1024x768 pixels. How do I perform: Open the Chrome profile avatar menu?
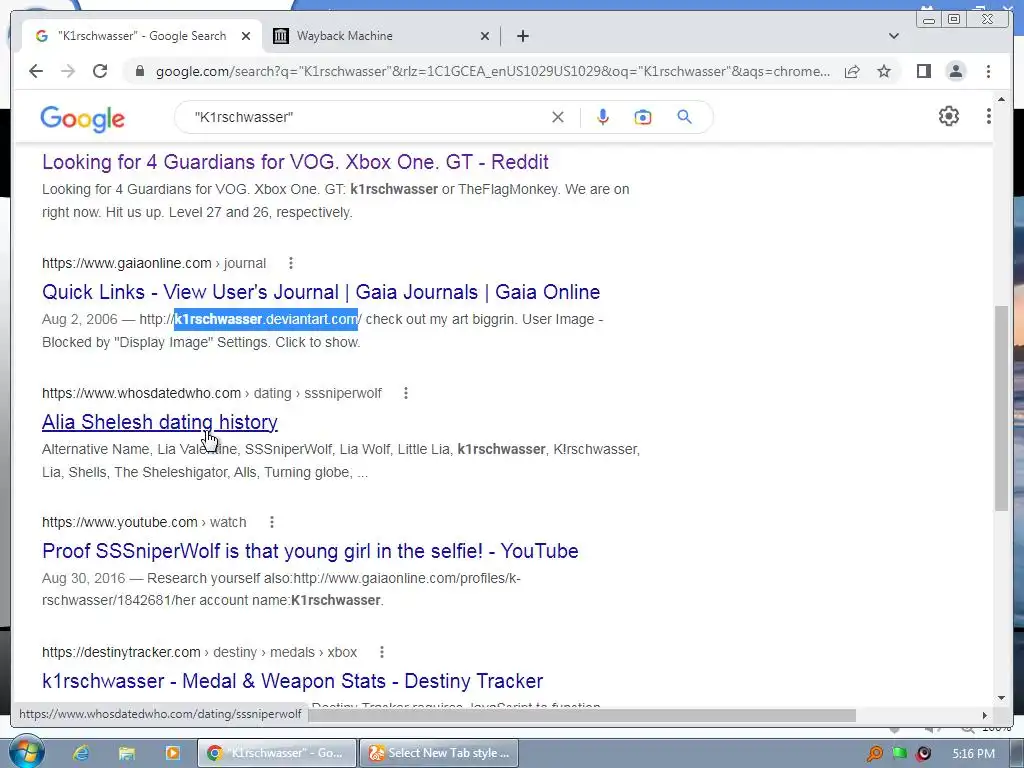[x=956, y=71]
